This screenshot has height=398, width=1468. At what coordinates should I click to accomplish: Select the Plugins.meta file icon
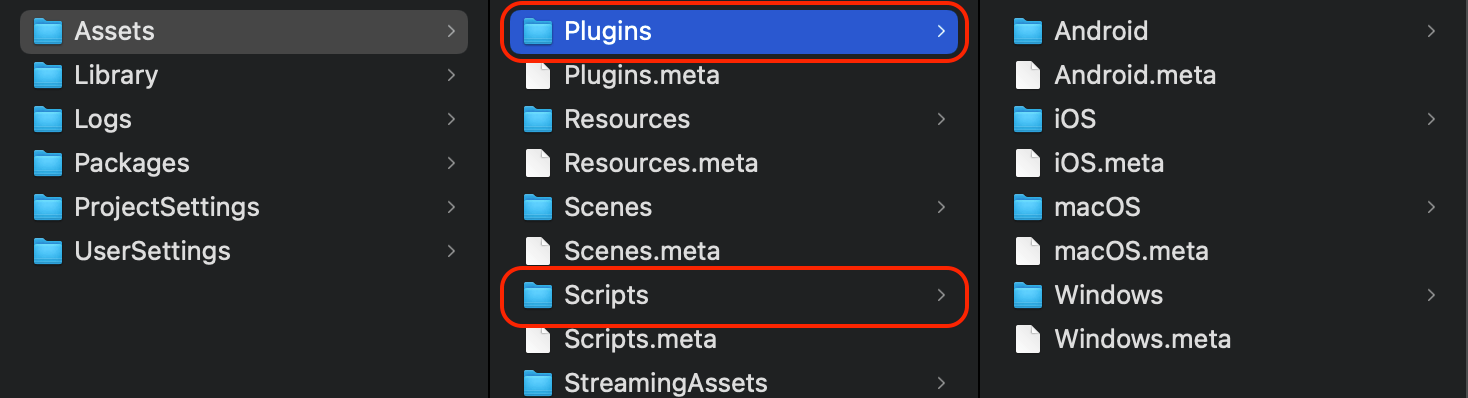pos(538,75)
